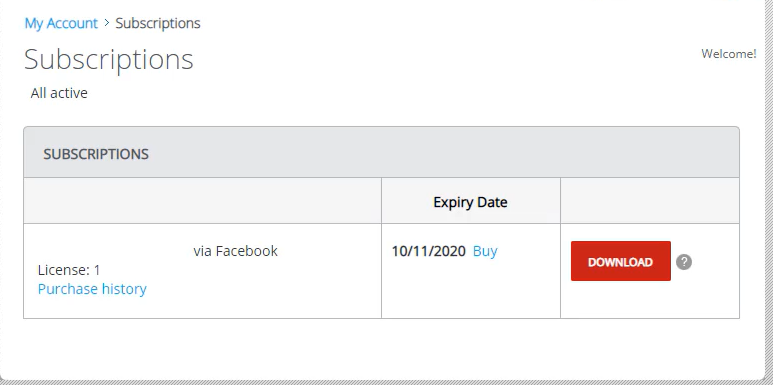Screen dimensions: 773x385
Task: Open the Purchase history link
Action: [x=92, y=289]
